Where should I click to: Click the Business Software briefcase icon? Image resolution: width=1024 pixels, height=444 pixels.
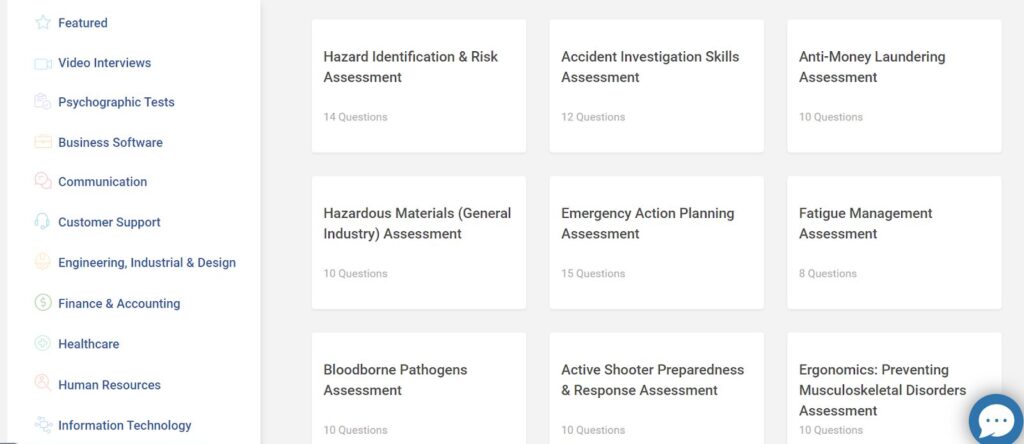coord(43,142)
